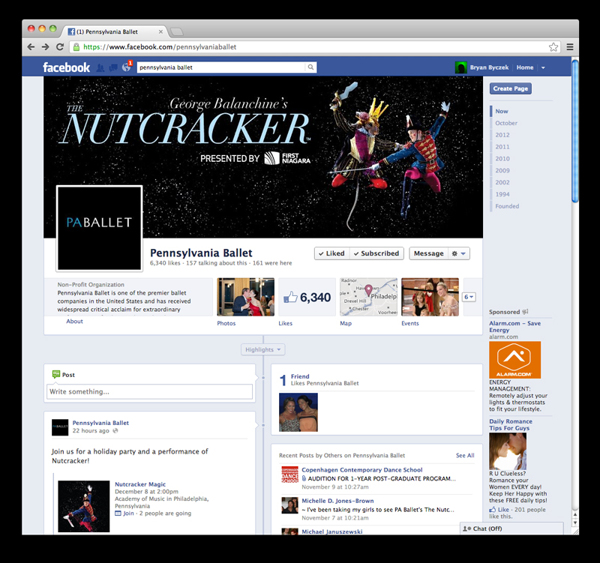Expand the account dropdown arrow by Home
This screenshot has height=563, width=600.
coord(543,68)
